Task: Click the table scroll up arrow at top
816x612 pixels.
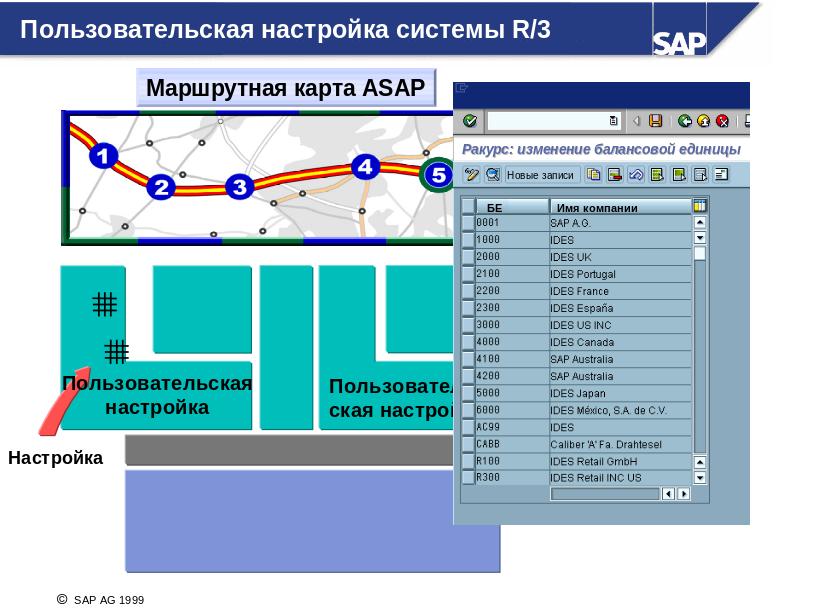Action: [700, 223]
